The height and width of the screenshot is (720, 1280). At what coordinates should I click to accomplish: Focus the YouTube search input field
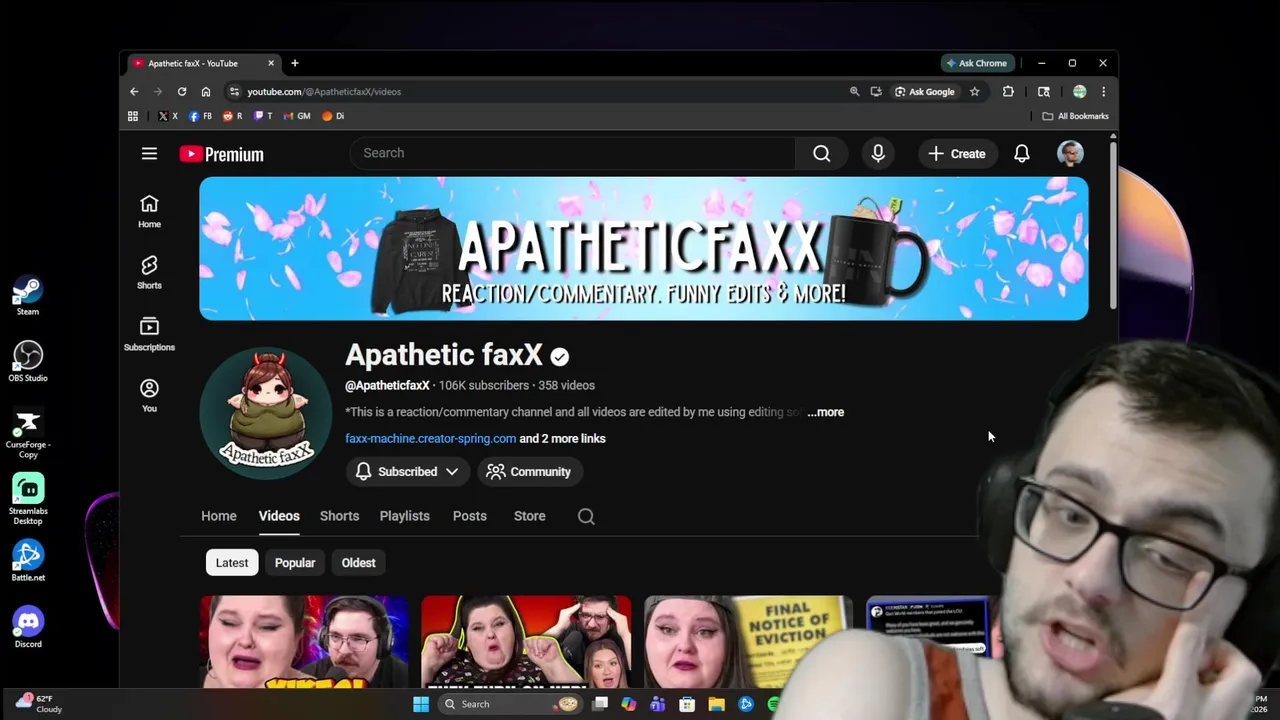(x=572, y=153)
